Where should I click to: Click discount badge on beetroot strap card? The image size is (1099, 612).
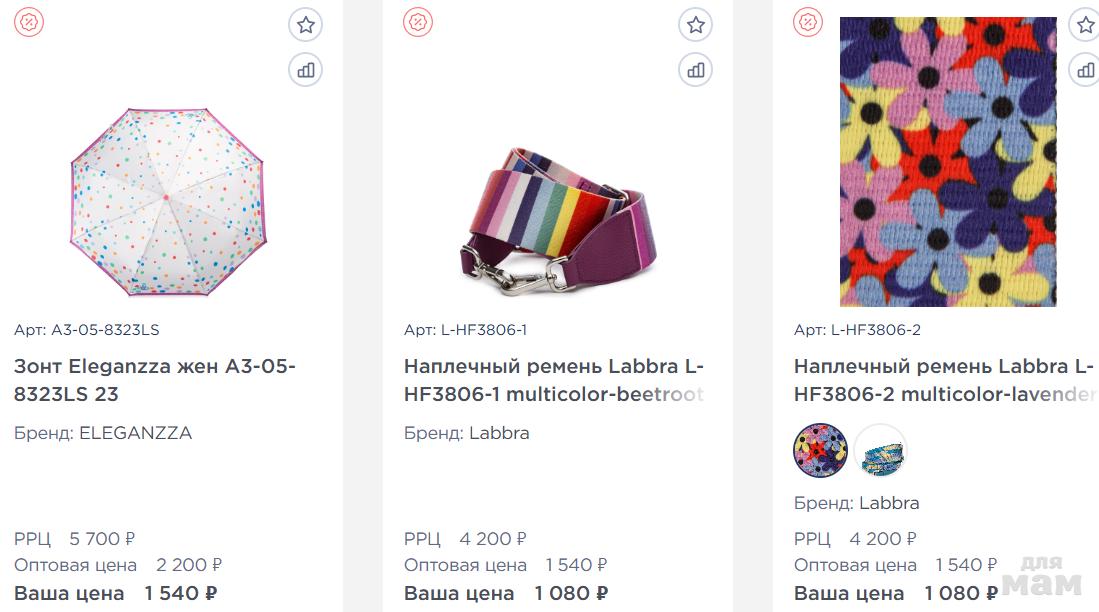point(418,22)
